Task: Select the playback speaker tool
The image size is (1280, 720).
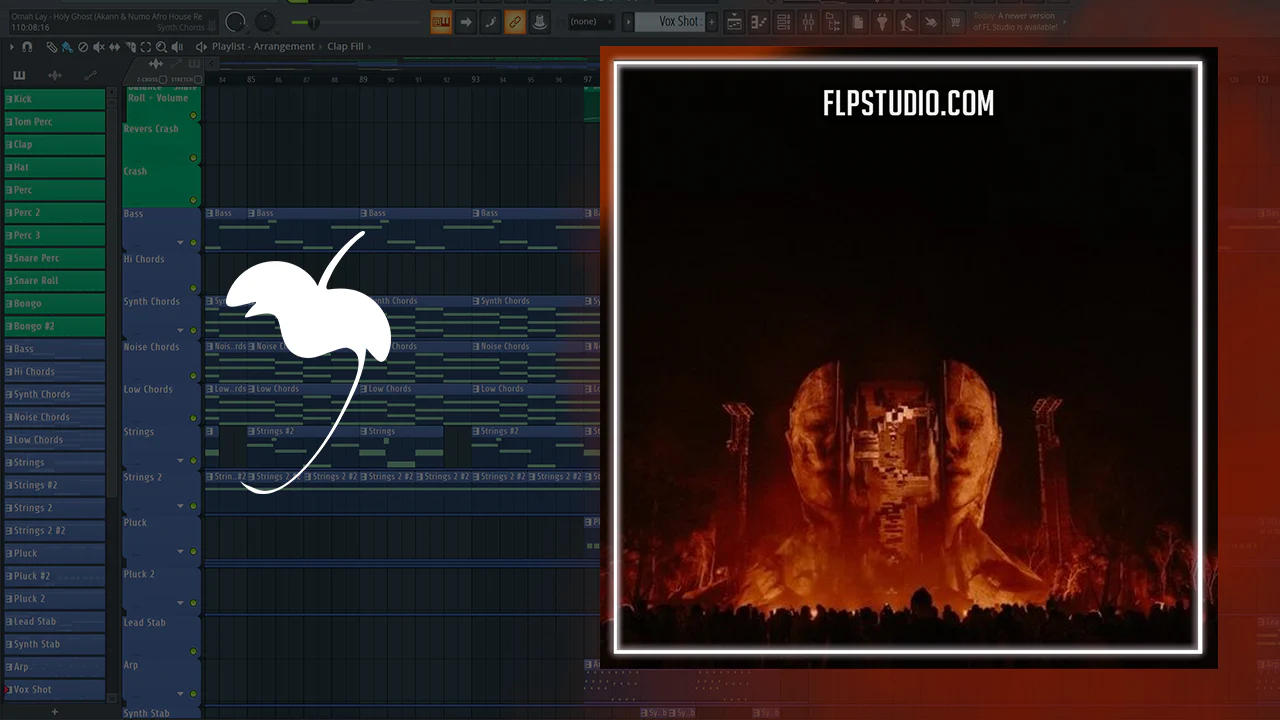Action: click(x=177, y=46)
